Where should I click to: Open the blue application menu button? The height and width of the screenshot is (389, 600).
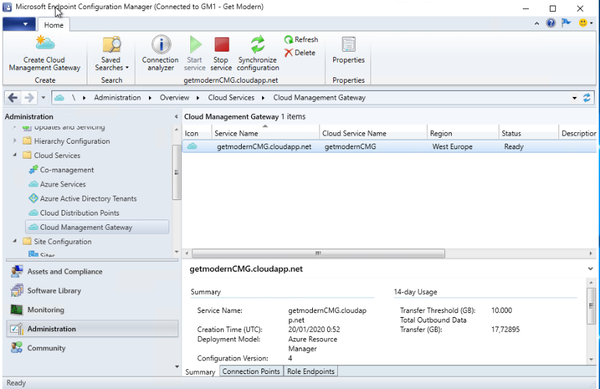[19, 24]
